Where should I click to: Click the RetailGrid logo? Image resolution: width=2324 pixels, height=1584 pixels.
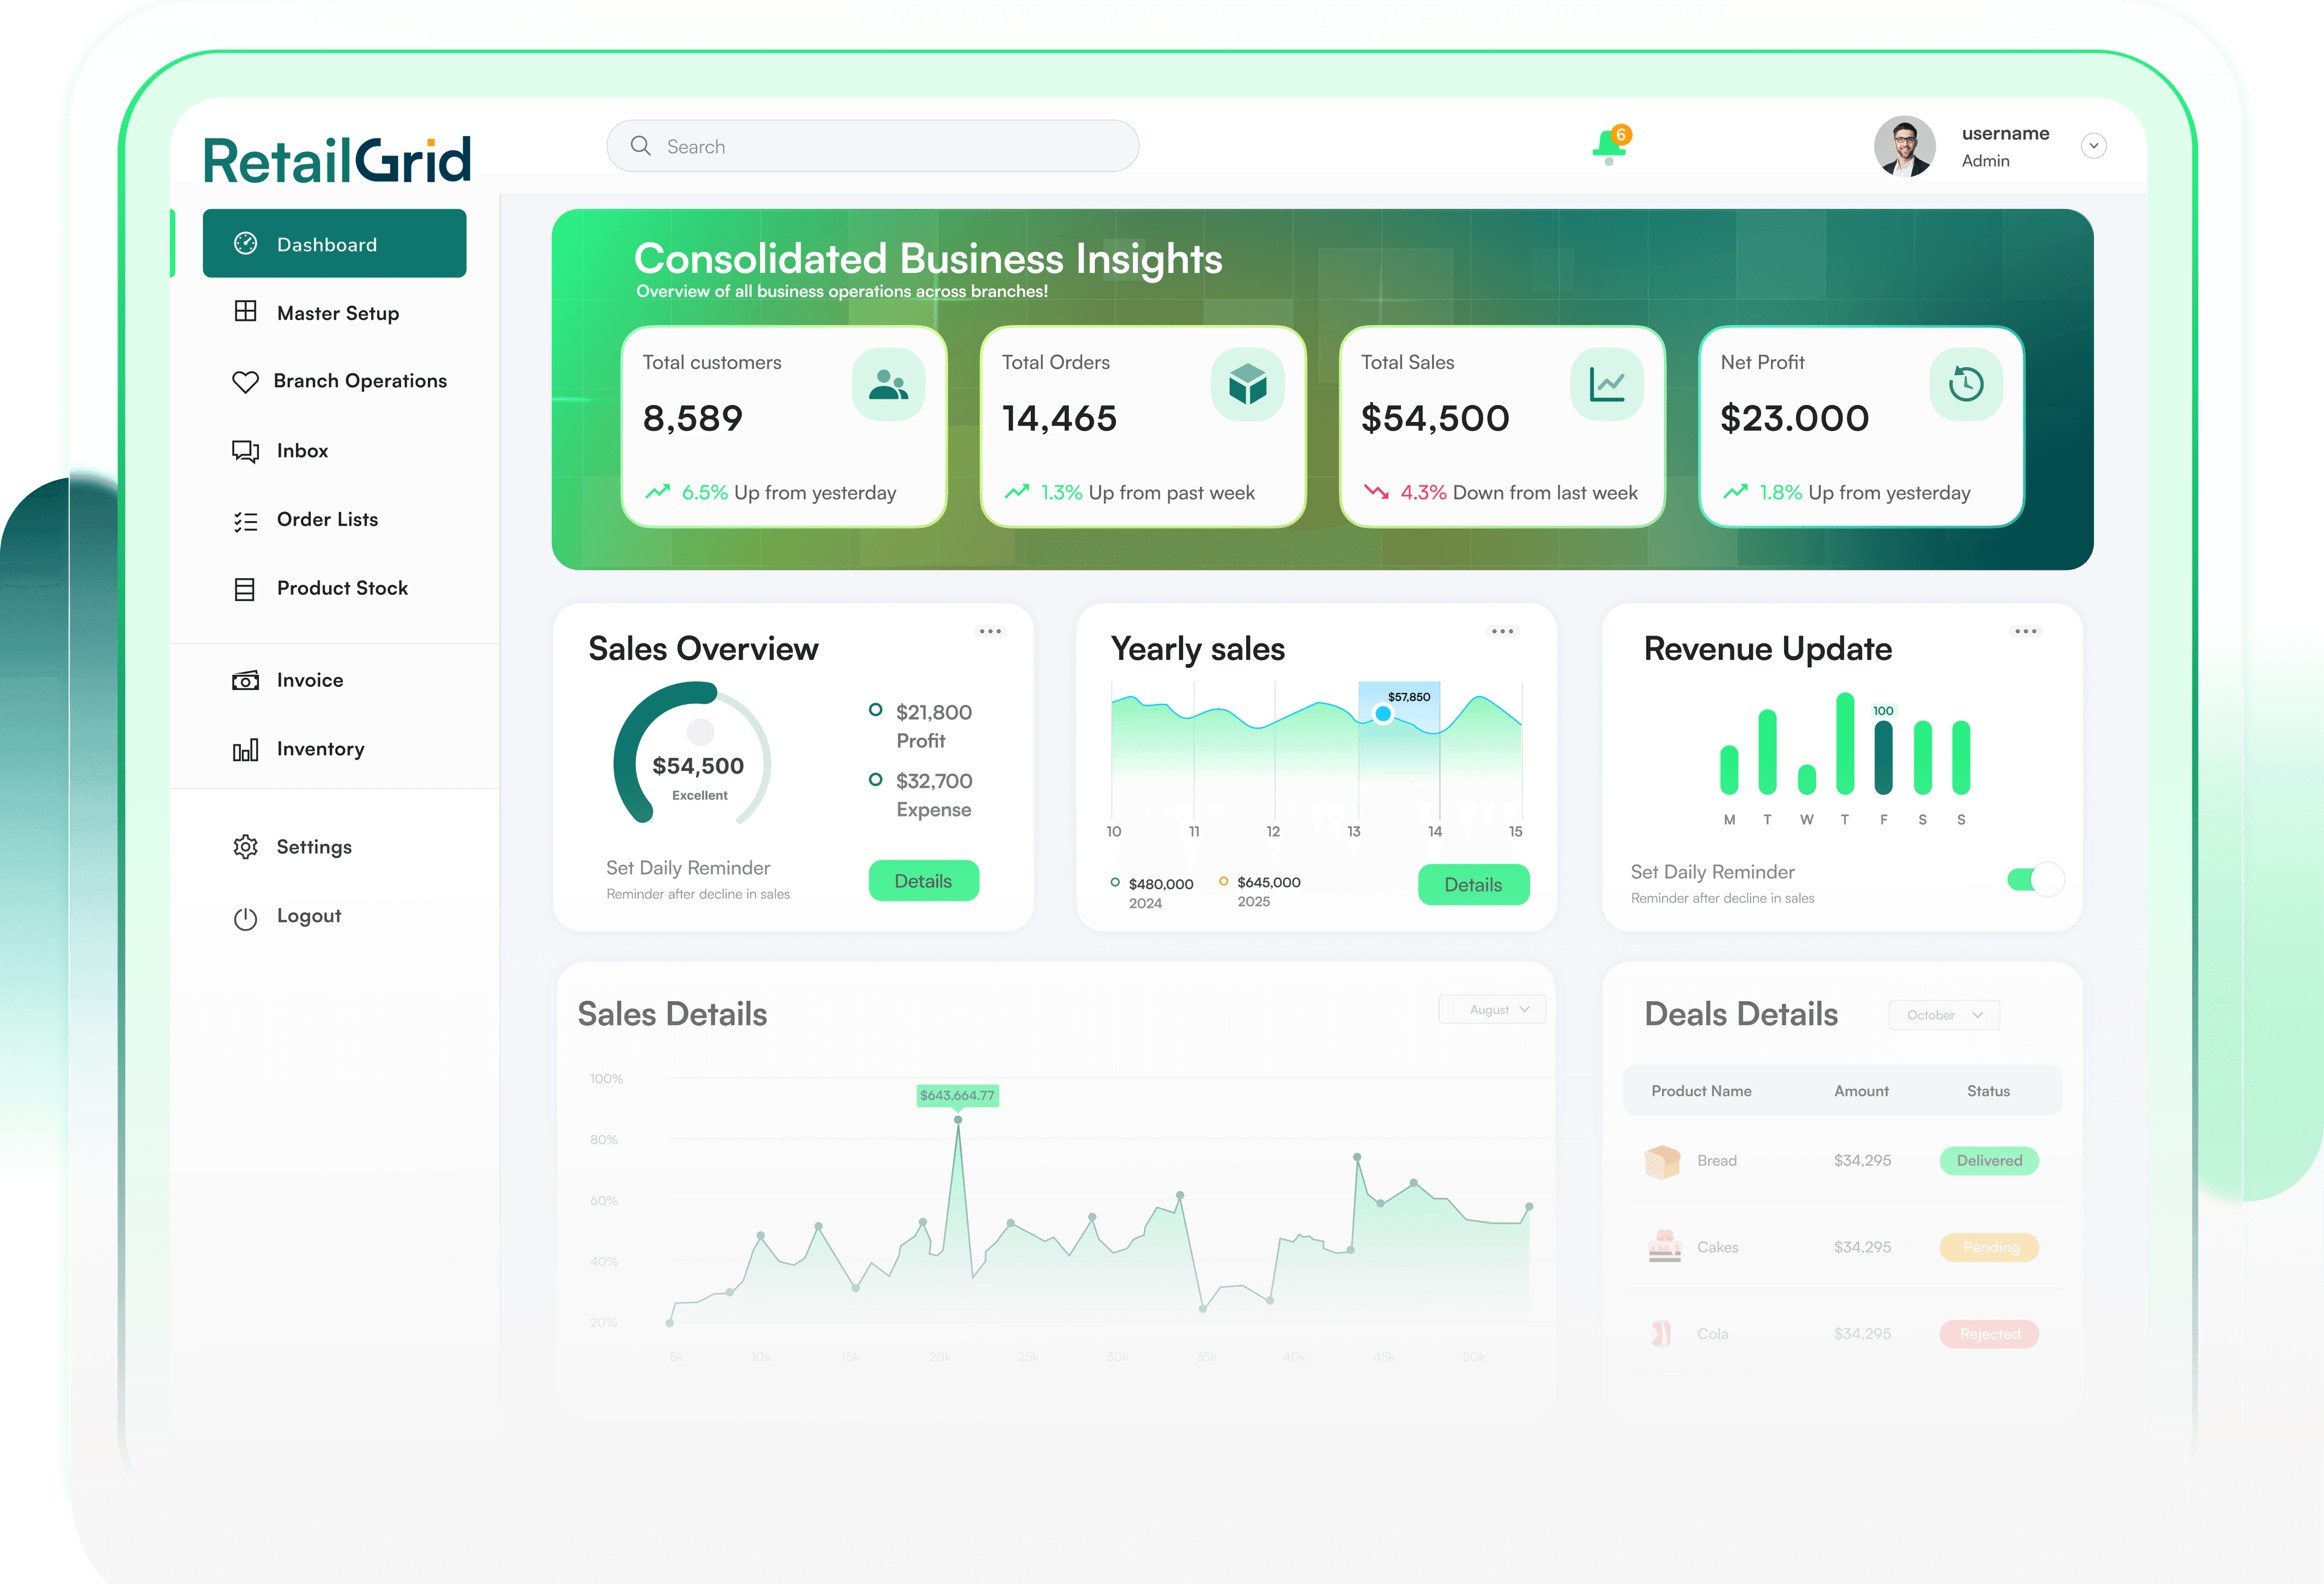[x=337, y=160]
